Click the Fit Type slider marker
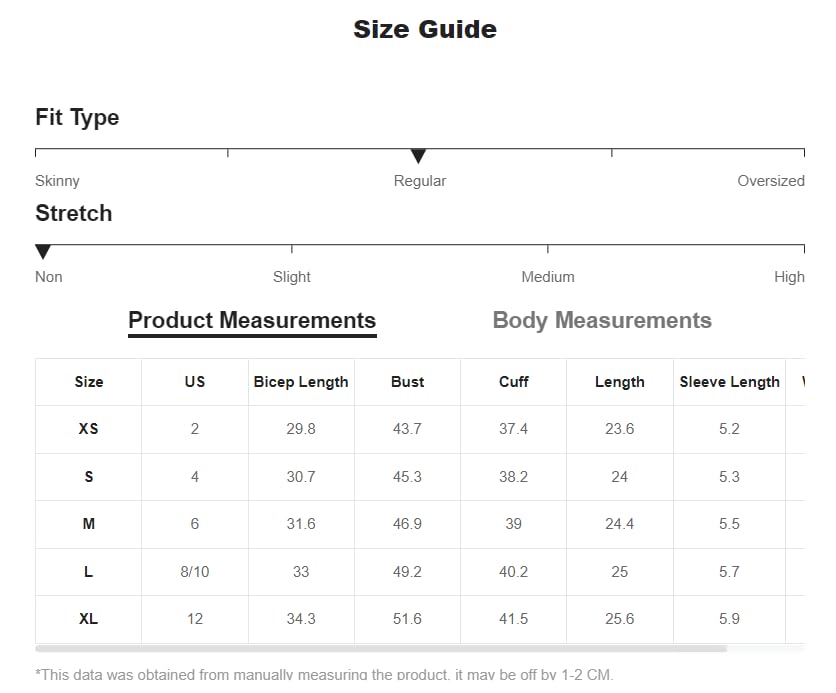This screenshot has height=693, width=836. pyautogui.click(x=419, y=156)
